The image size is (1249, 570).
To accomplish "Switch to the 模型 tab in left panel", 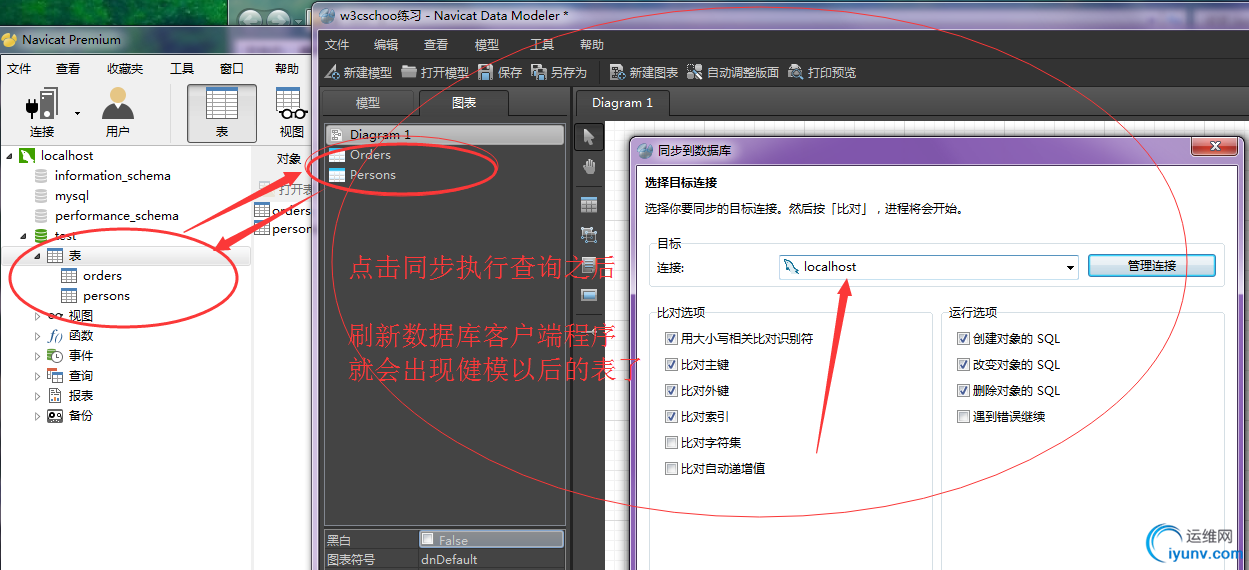I will (368, 103).
